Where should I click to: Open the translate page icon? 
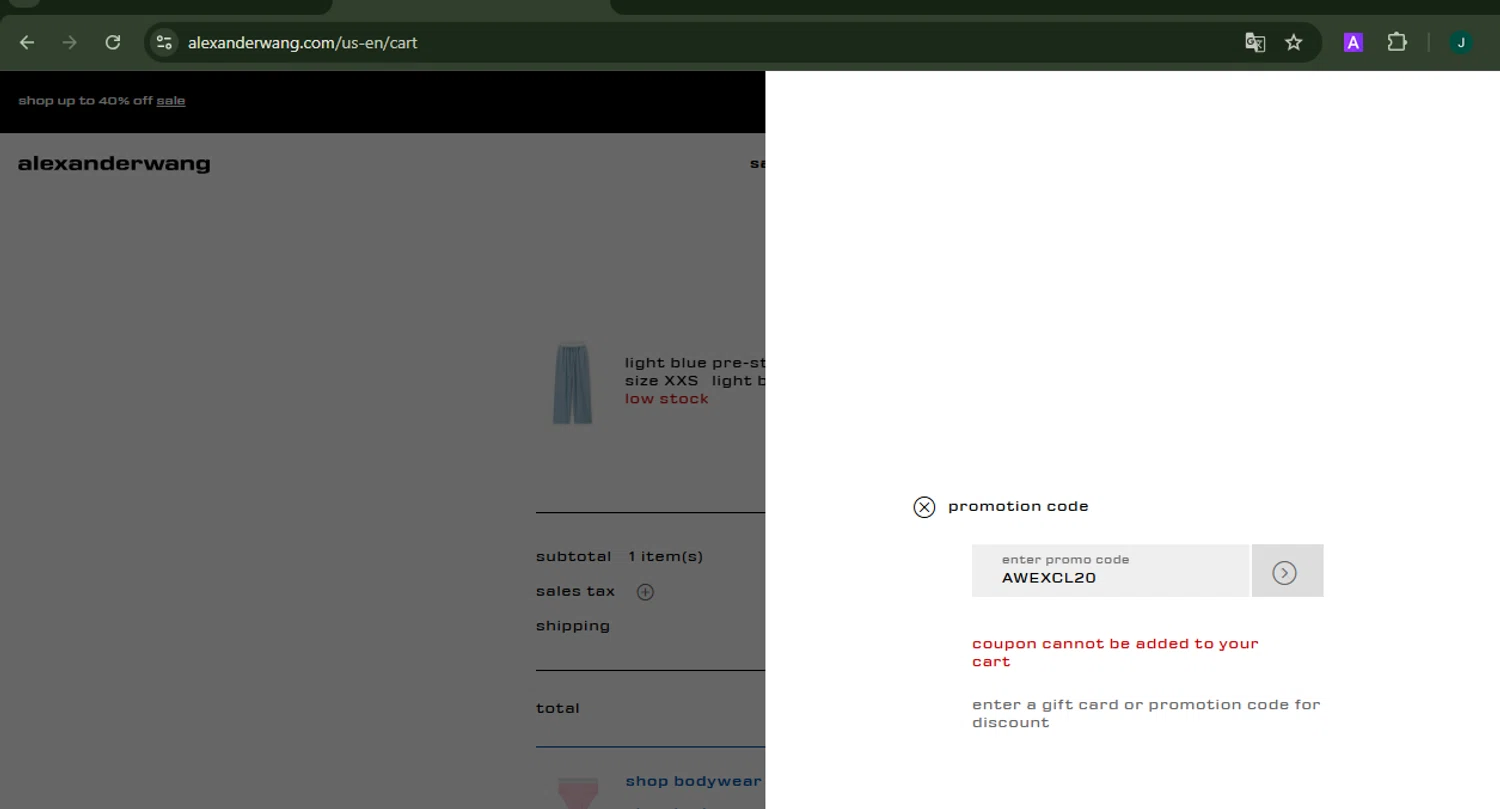point(1255,42)
